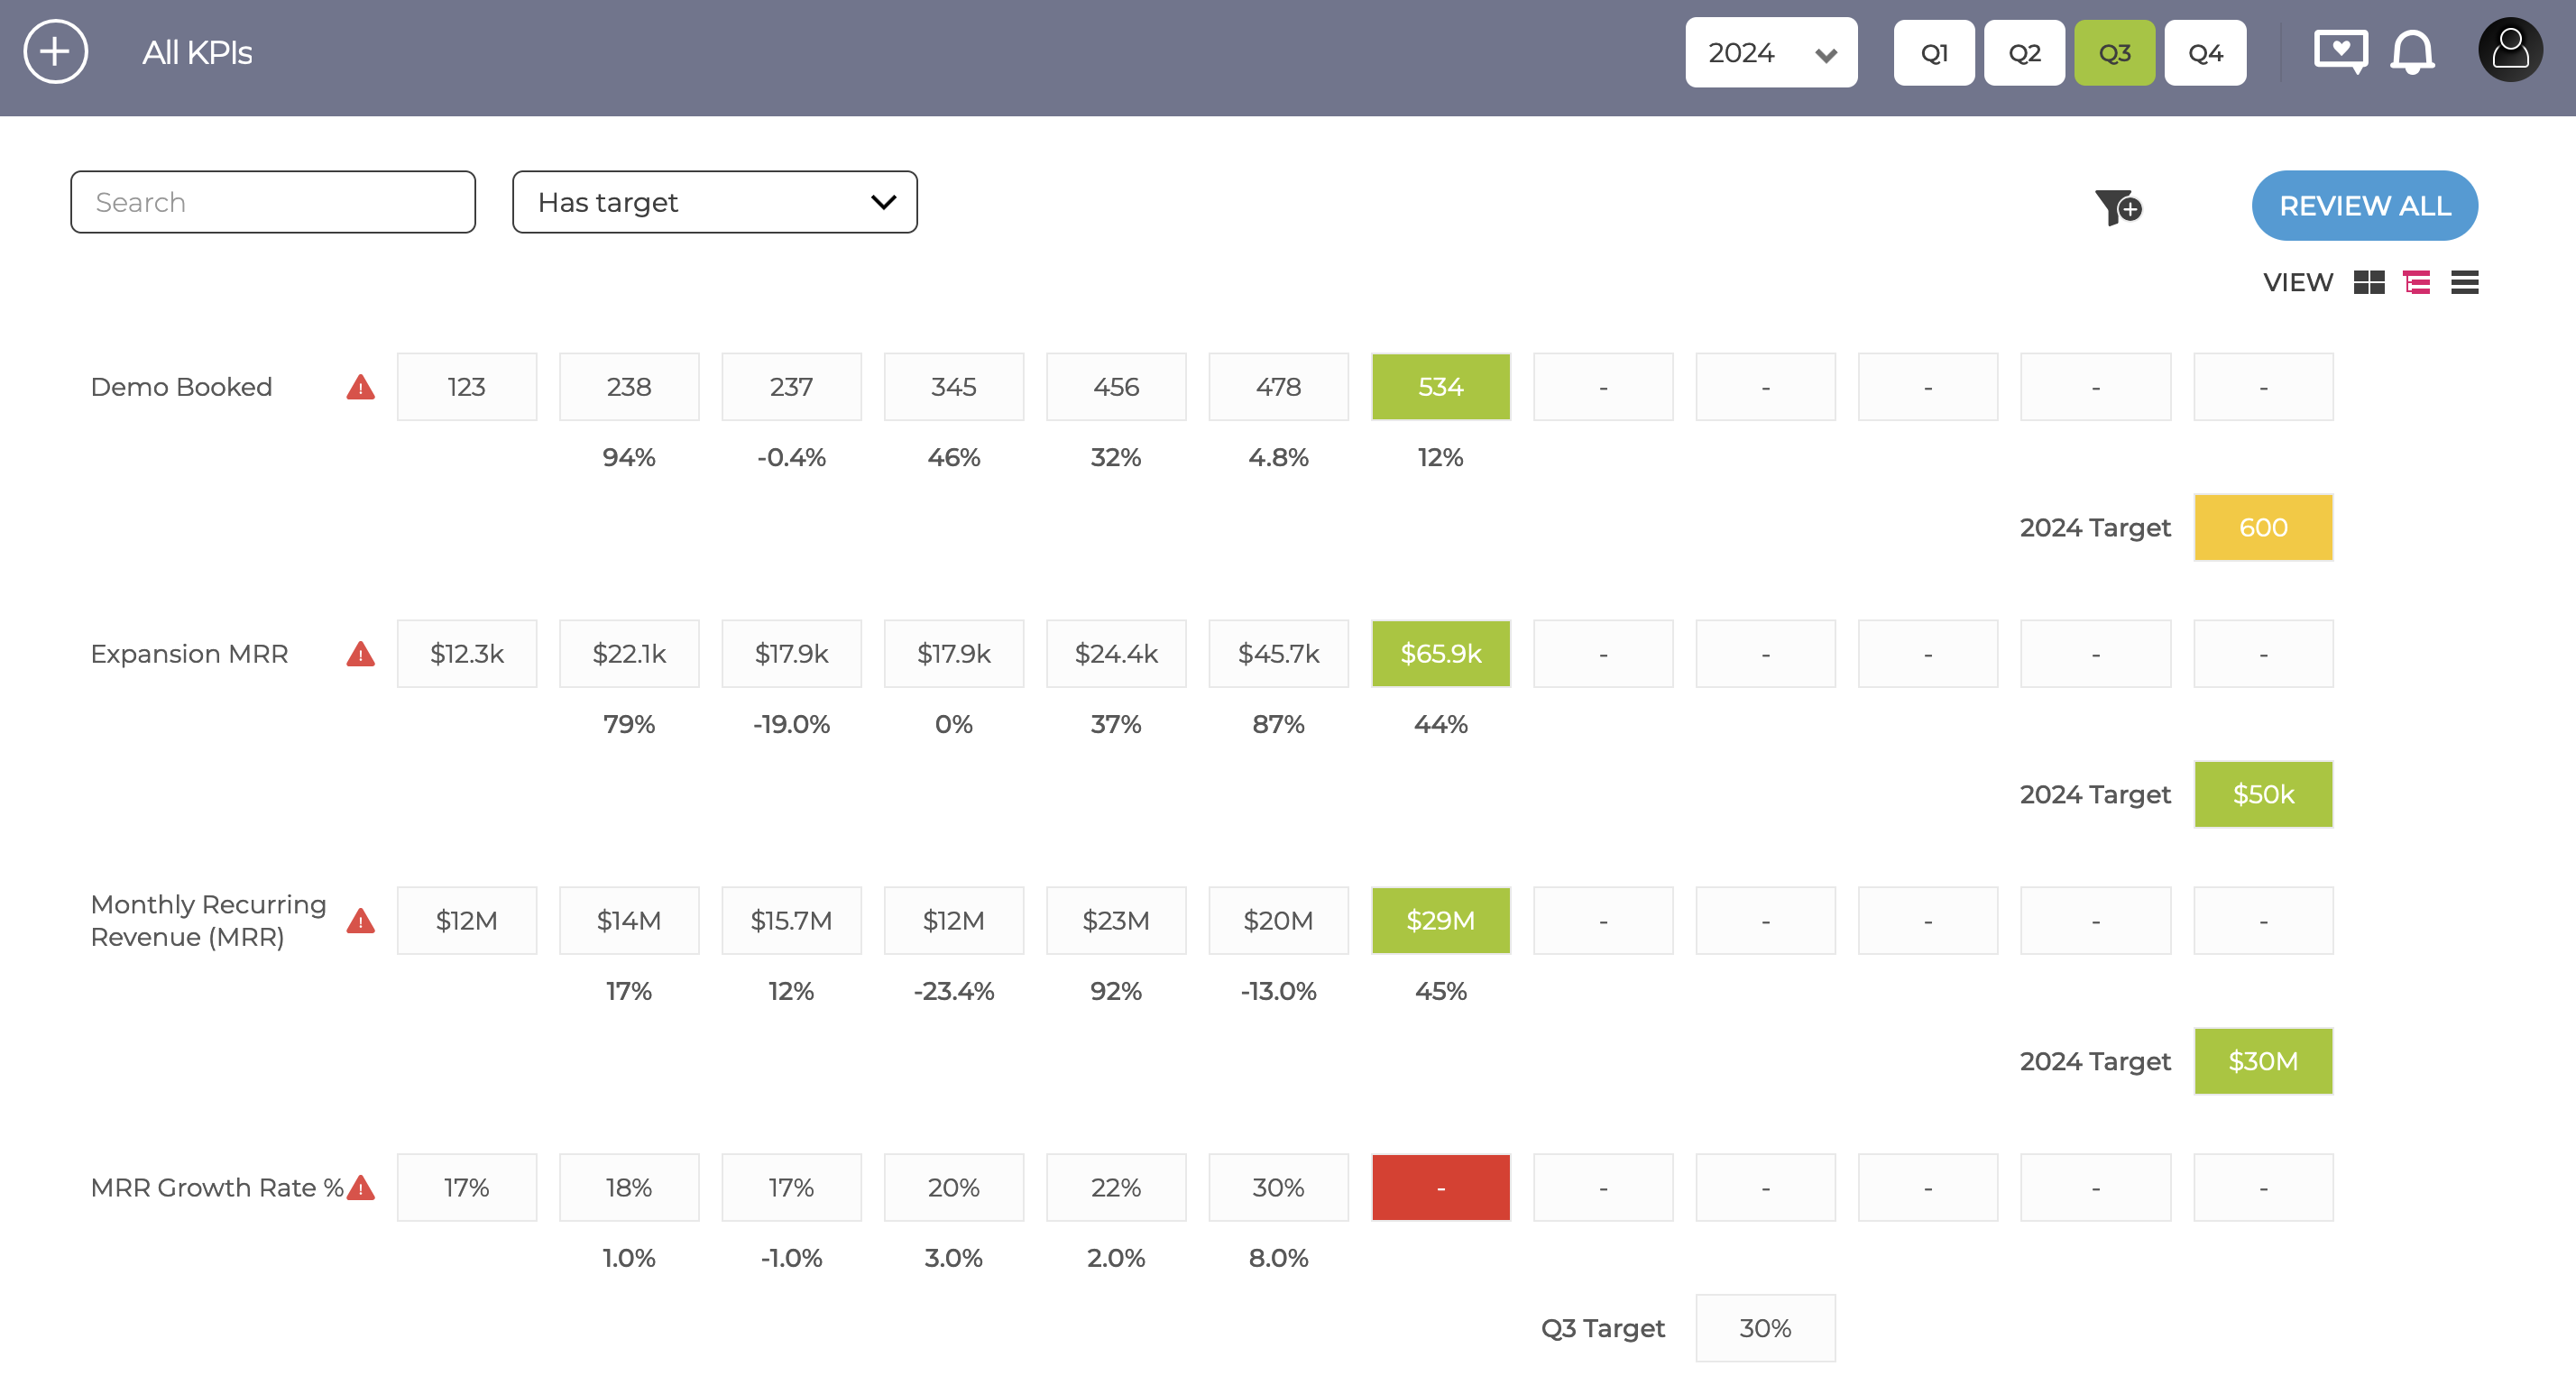Image resolution: width=2576 pixels, height=1394 pixels.
Task: Click the $12.3k Expansion MRR value
Action: click(x=467, y=654)
